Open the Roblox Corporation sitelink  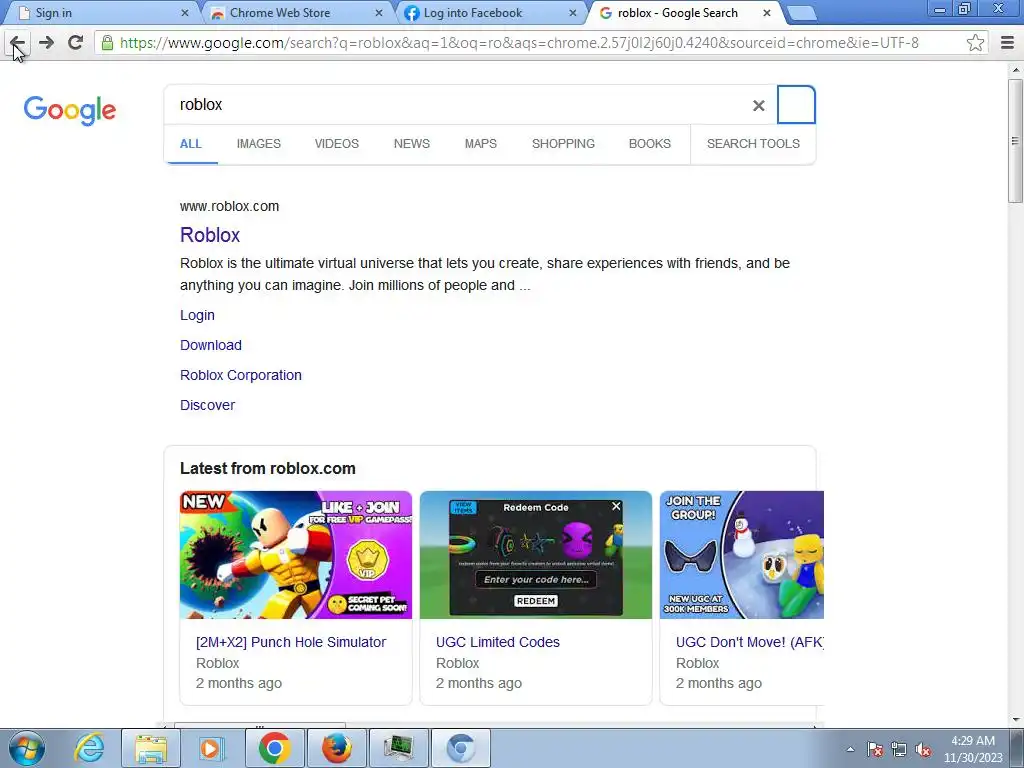(x=241, y=375)
